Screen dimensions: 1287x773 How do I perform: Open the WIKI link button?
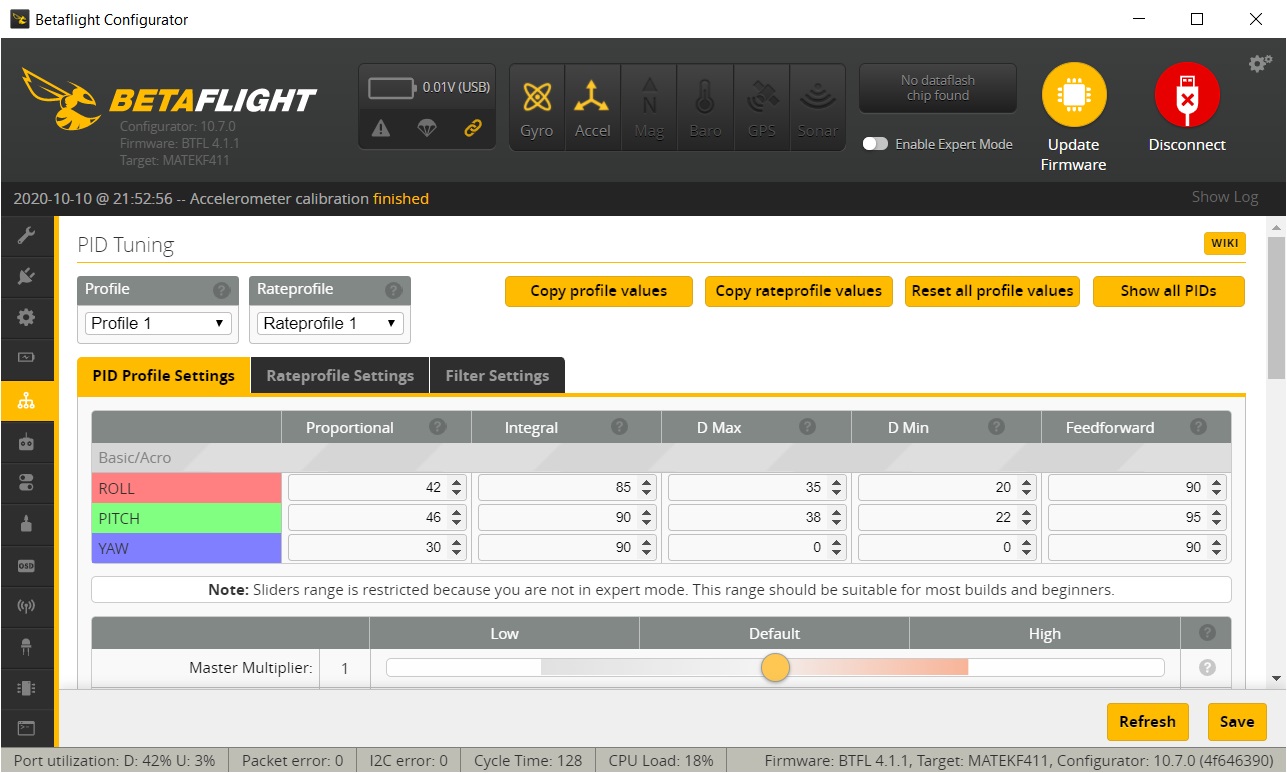(1225, 243)
